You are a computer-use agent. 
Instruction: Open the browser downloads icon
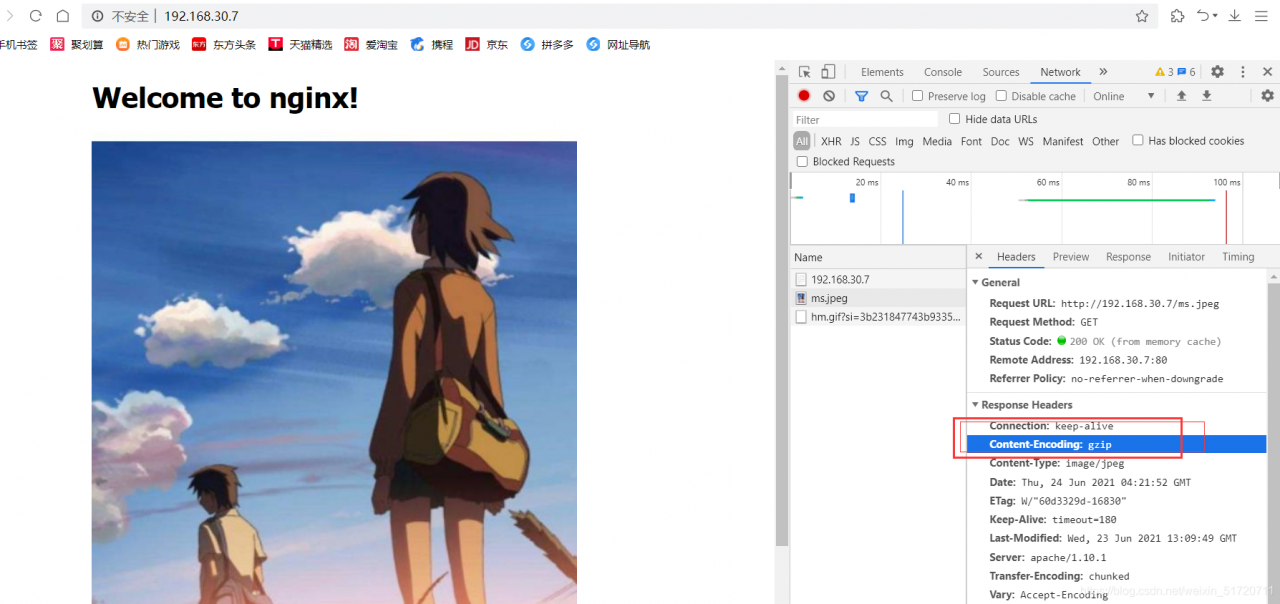click(x=1234, y=16)
